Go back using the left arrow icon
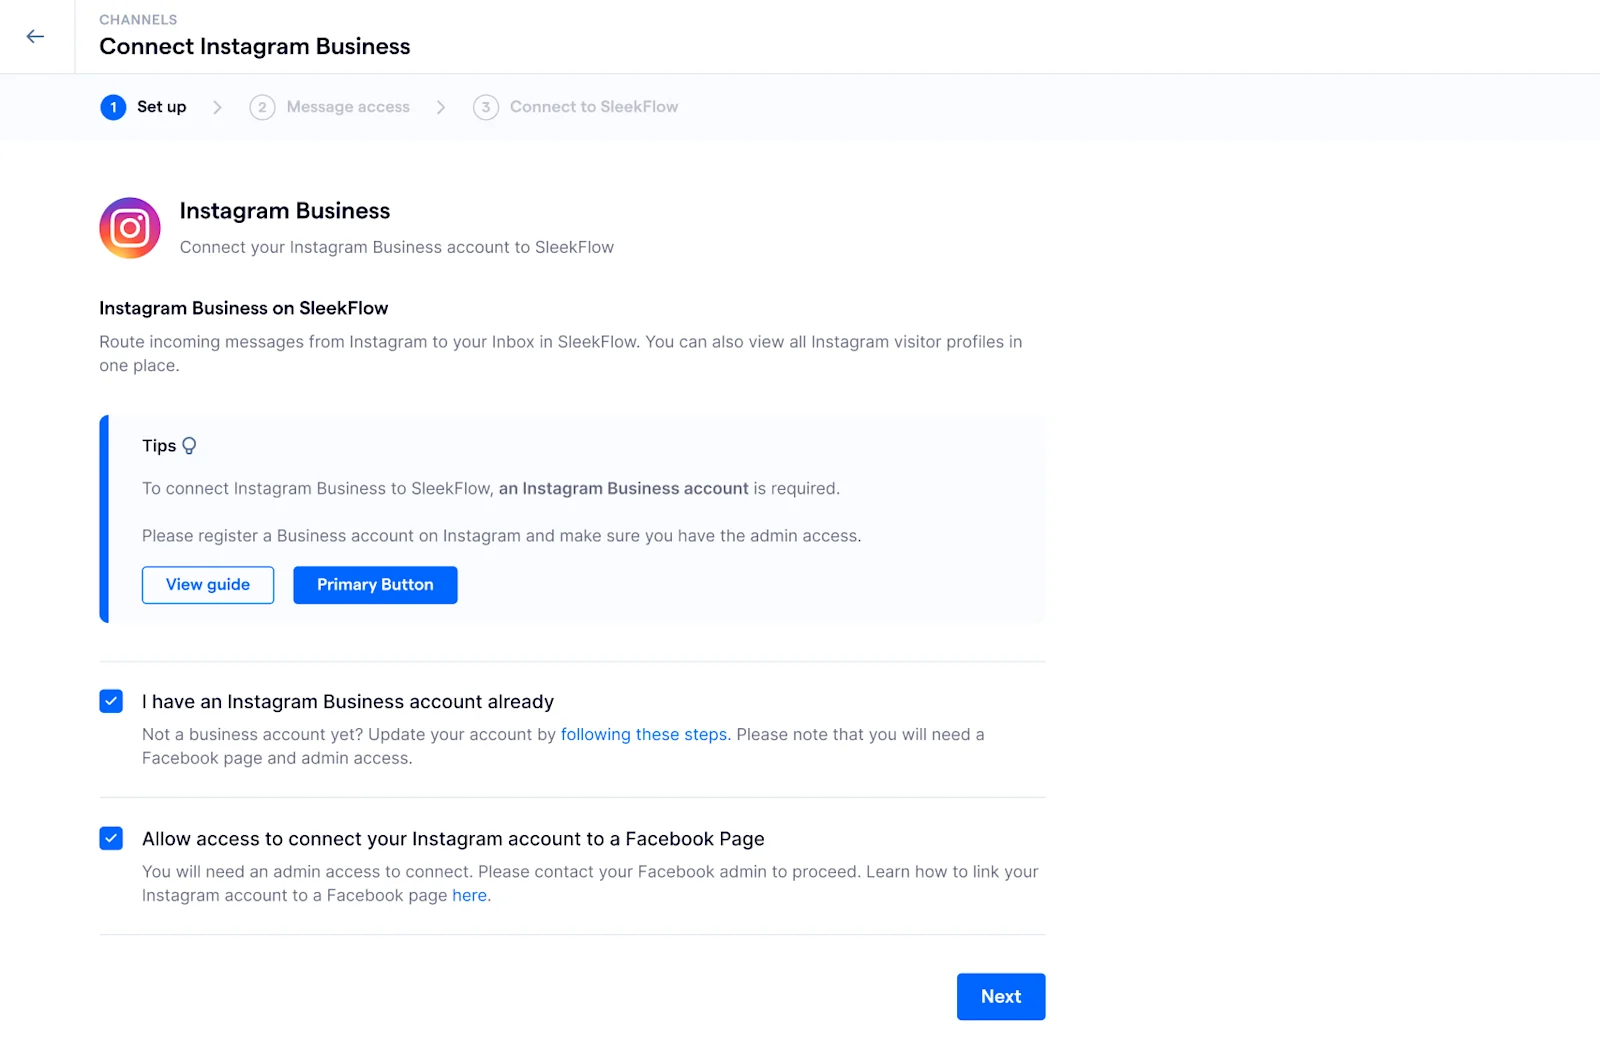The width and height of the screenshot is (1600, 1041). pos(35,37)
